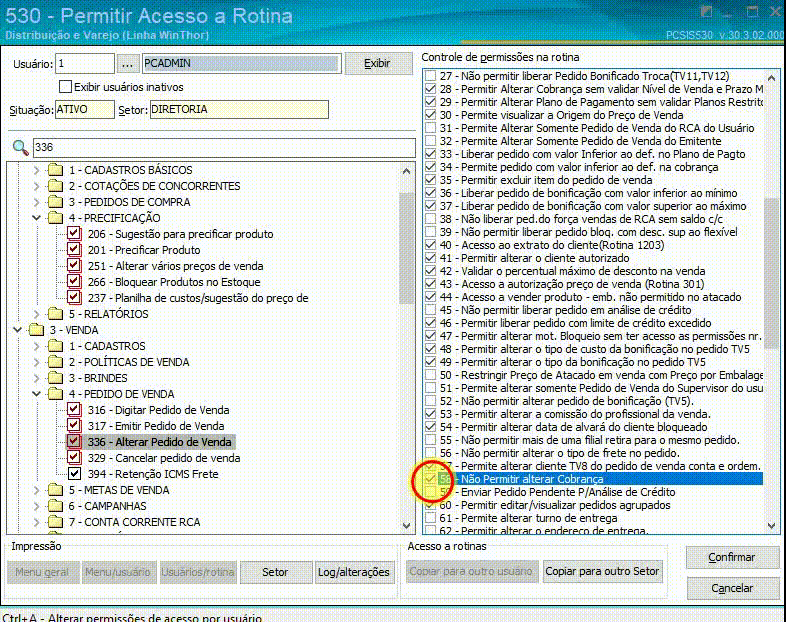Click folder icon of 4 - PEDIDO DE VENDA
The width and height of the screenshot is (786, 622).
56,394
